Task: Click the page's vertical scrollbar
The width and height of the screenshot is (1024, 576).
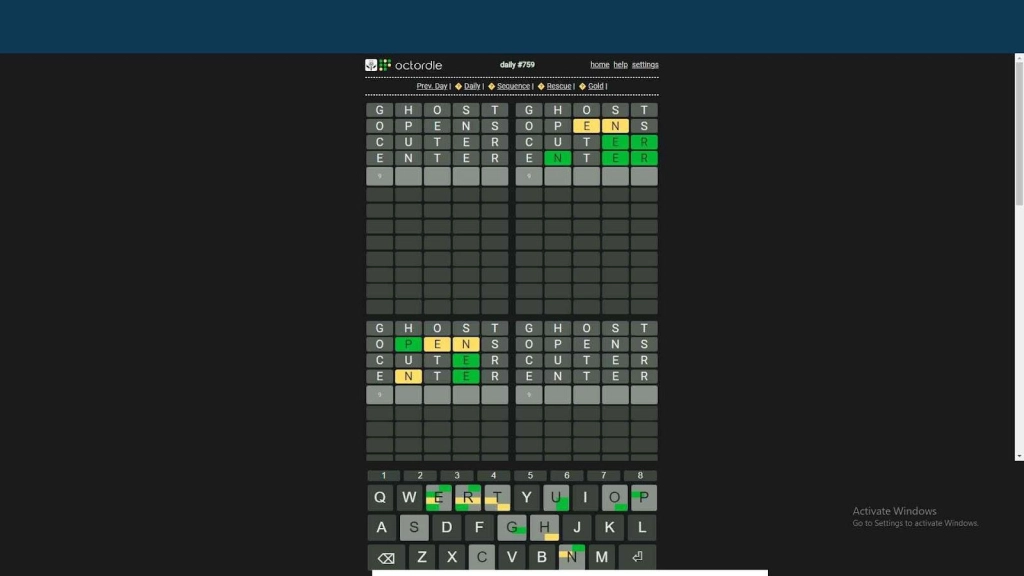Action: tap(1018, 250)
